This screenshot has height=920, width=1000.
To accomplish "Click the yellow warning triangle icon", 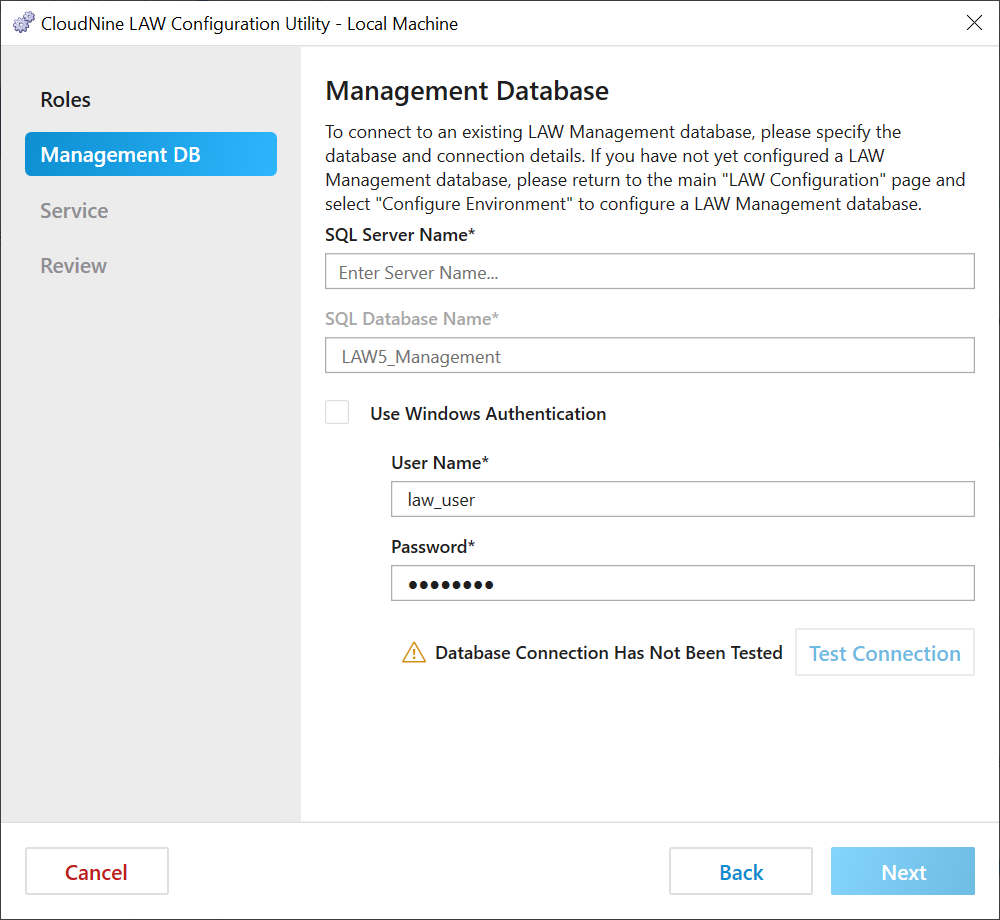I will click(x=414, y=652).
